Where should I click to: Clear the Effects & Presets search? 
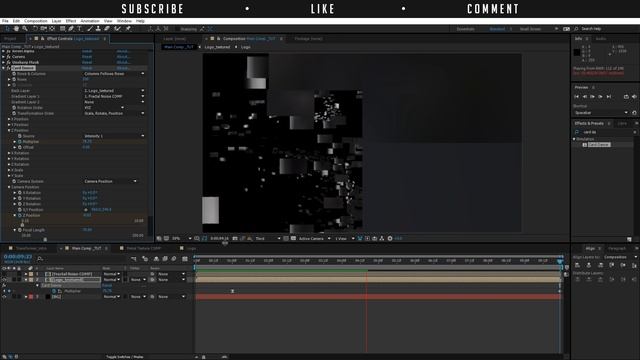coord(634,132)
